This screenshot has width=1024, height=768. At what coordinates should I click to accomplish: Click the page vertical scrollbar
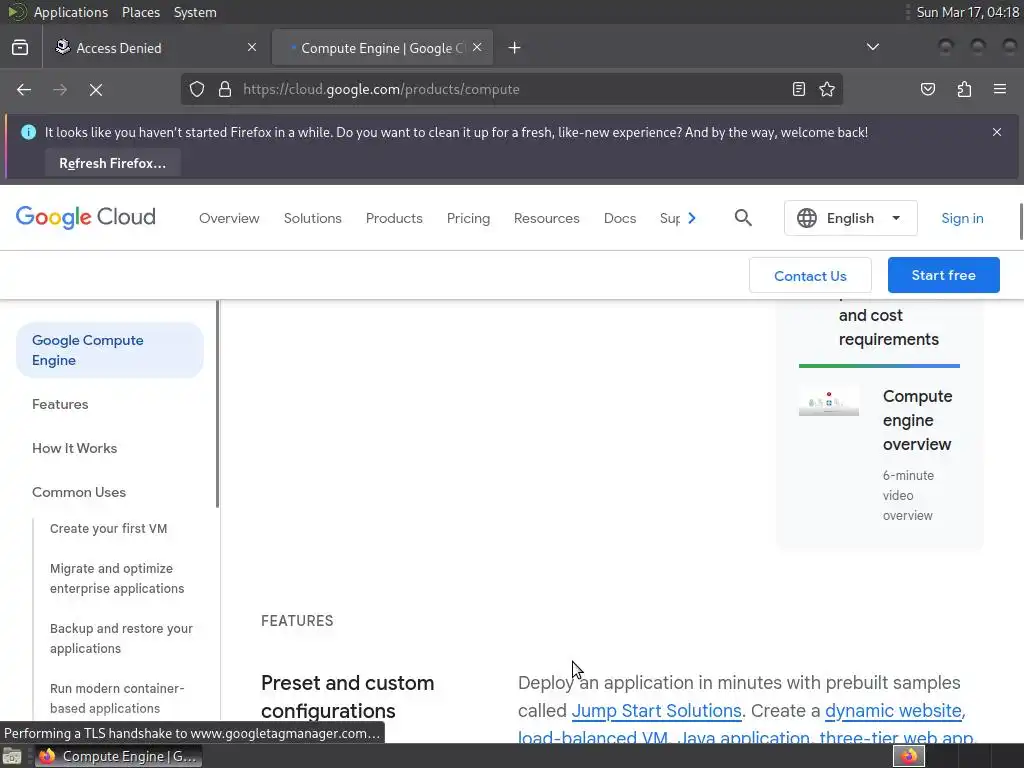[x=1021, y=221]
